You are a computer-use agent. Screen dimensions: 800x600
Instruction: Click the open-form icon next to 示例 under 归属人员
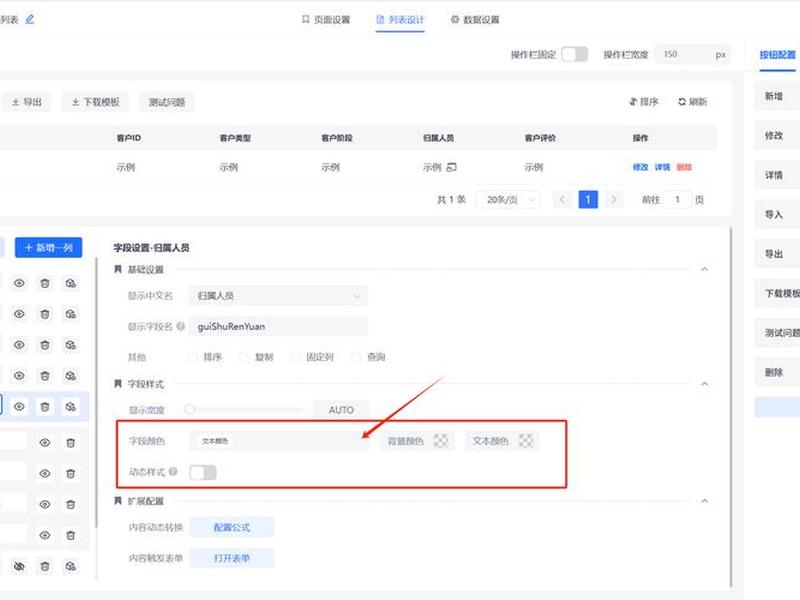point(452,167)
